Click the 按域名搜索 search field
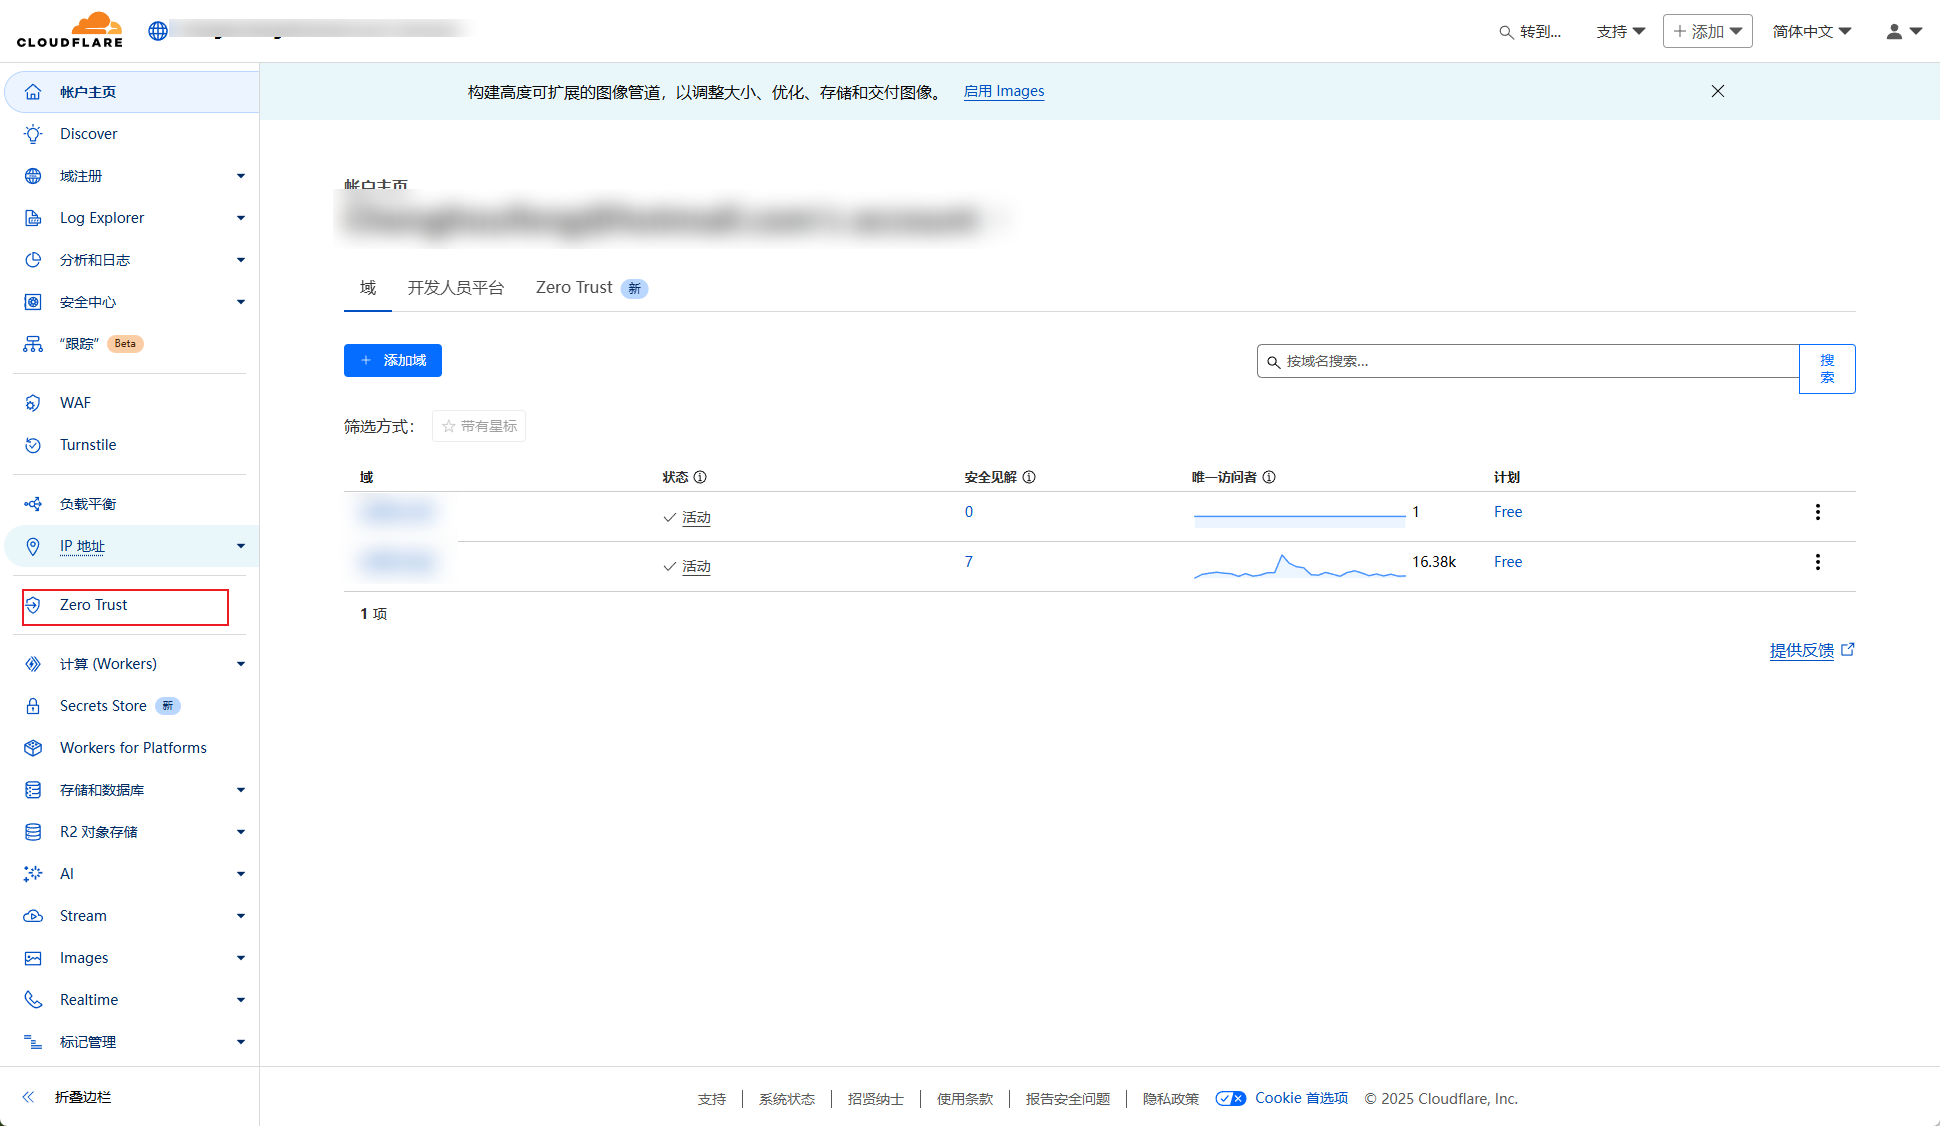 click(1530, 361)
